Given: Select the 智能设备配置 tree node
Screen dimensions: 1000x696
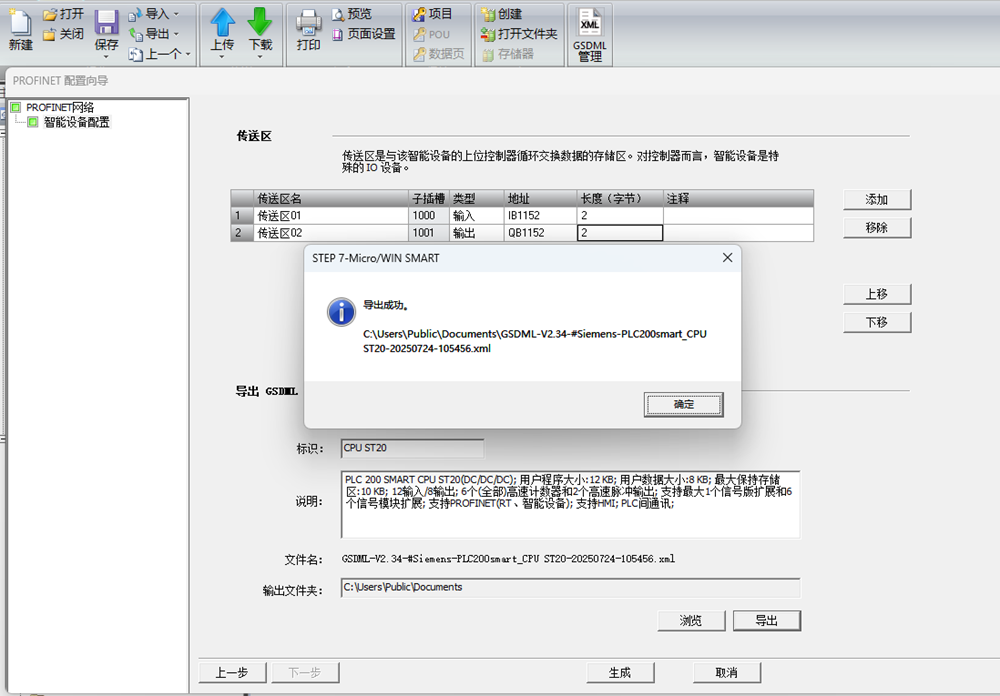Looking at the screenshot, I should tap(77, 122).
